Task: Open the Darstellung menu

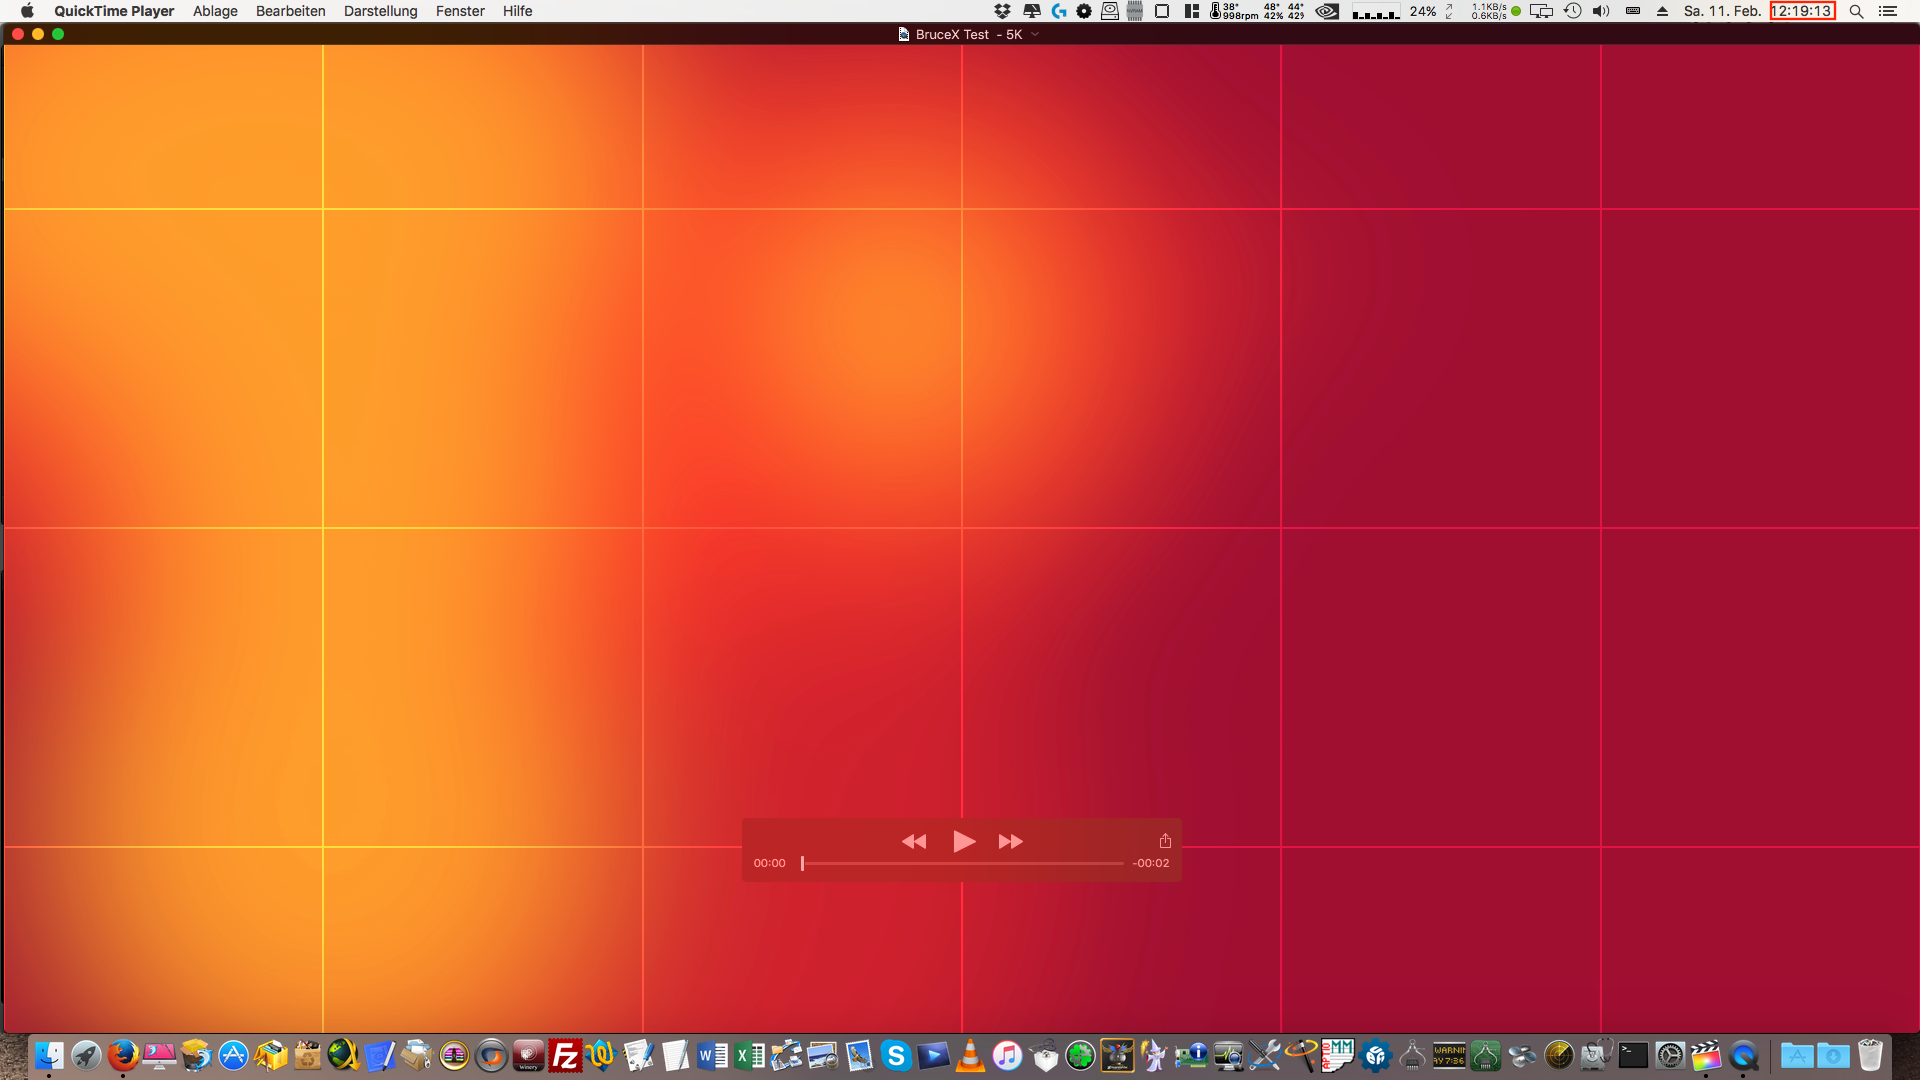Action: click(380, 11)
